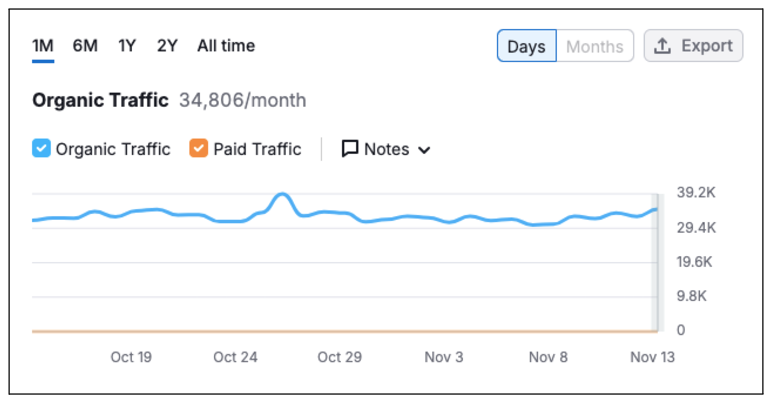Screen dimensions: 769x401
Task: Switch chart granularity to Months
Action: [x=594, y=46]
